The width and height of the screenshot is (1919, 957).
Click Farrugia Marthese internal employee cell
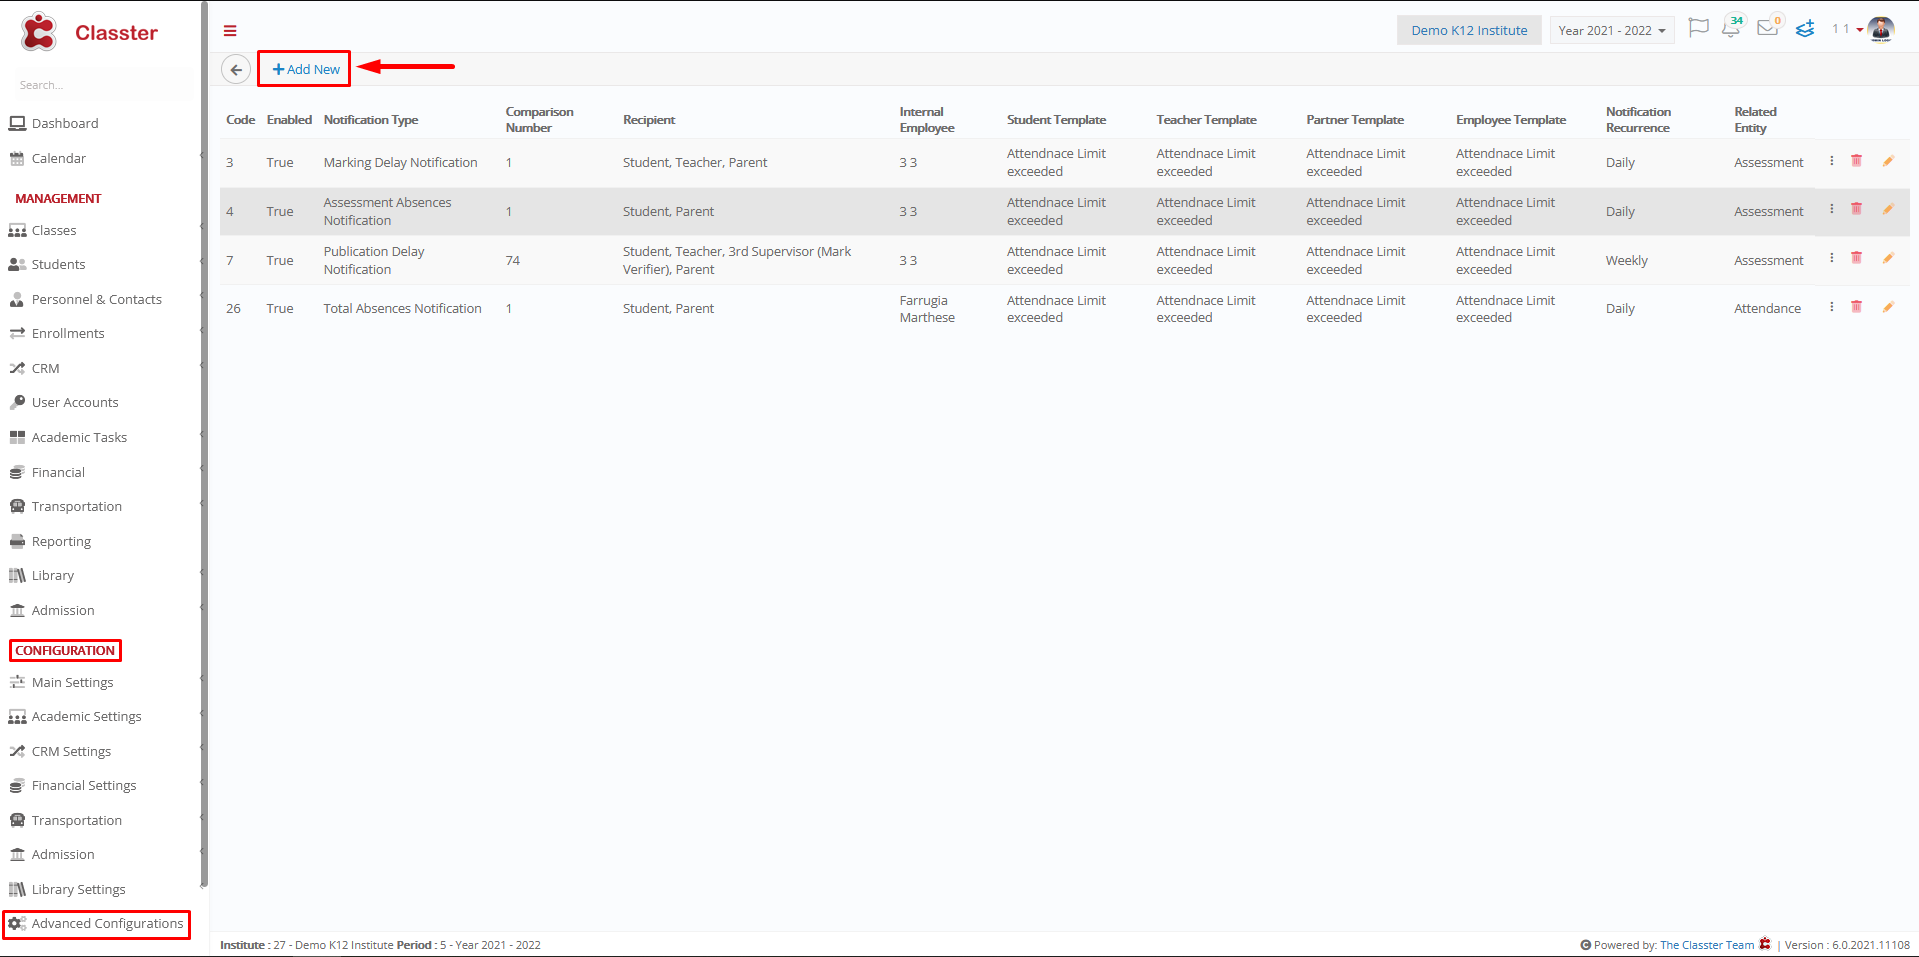pyautogui.click(x=927, y=309)
